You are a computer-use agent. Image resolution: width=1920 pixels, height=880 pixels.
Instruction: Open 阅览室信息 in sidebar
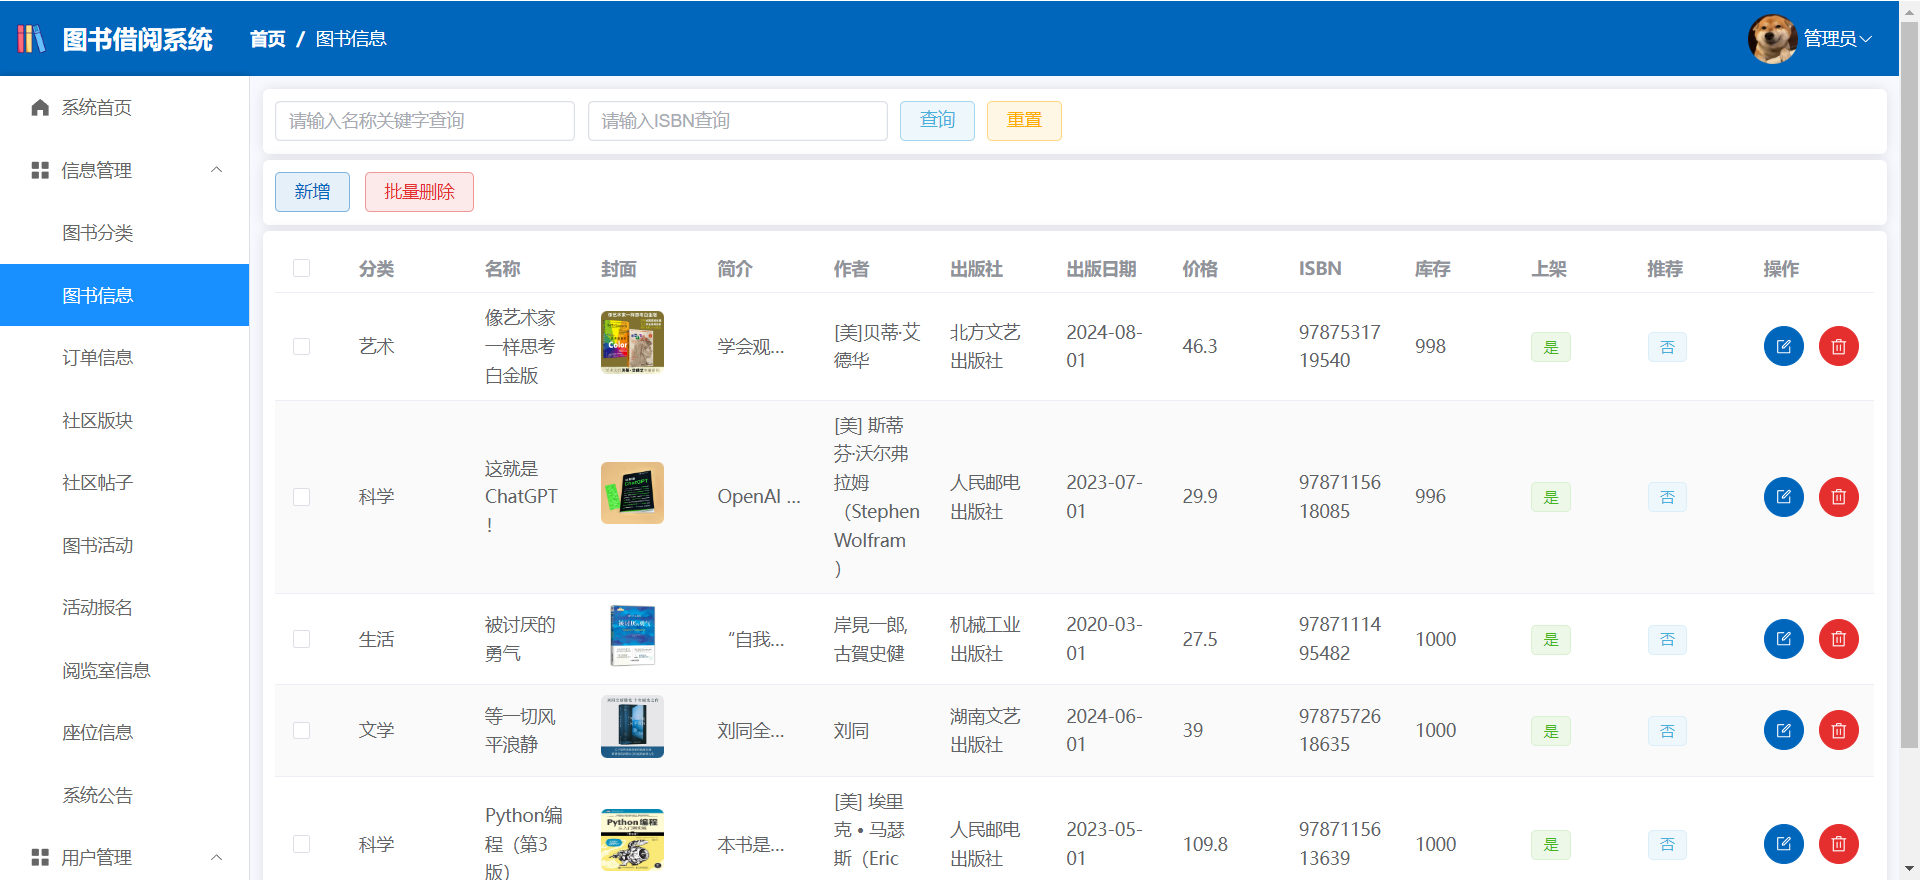124,671
